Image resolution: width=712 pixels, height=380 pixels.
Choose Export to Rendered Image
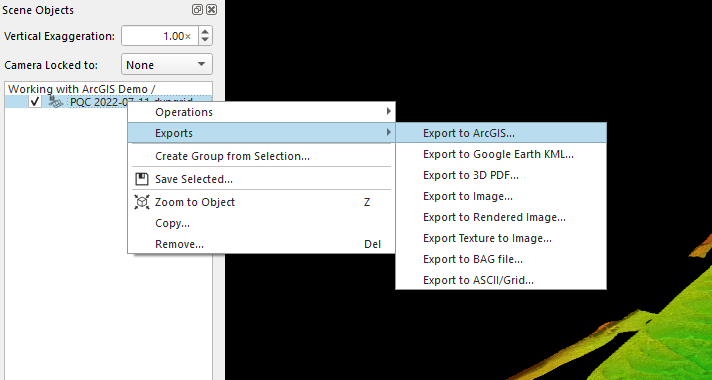tap(501, 217)
